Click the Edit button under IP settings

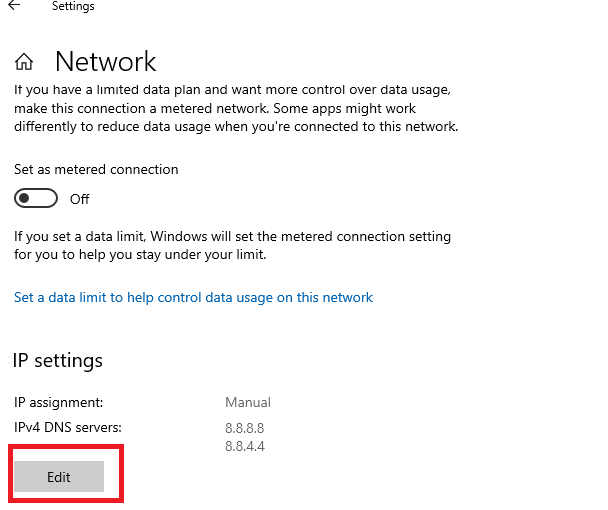click(x=59, y=476)
